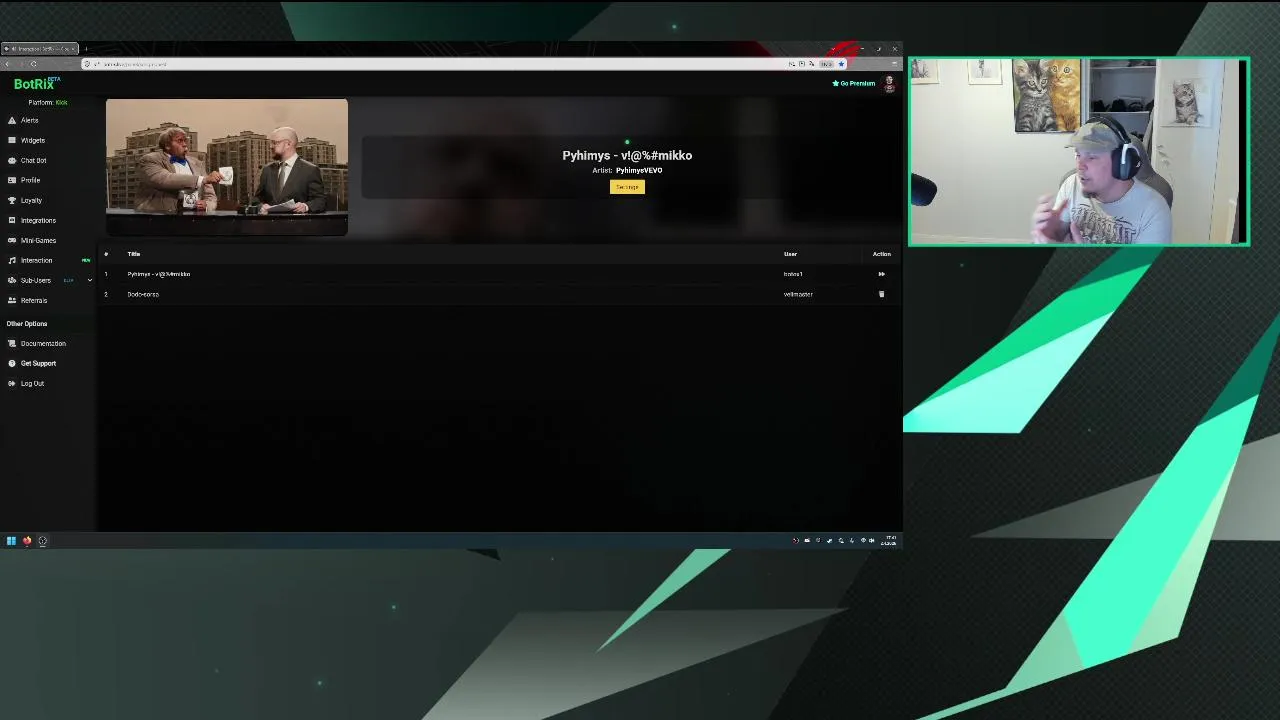Click the Alerts warning triangle icon
This screenshot has height=720, width=1280.
click(12, 120)
